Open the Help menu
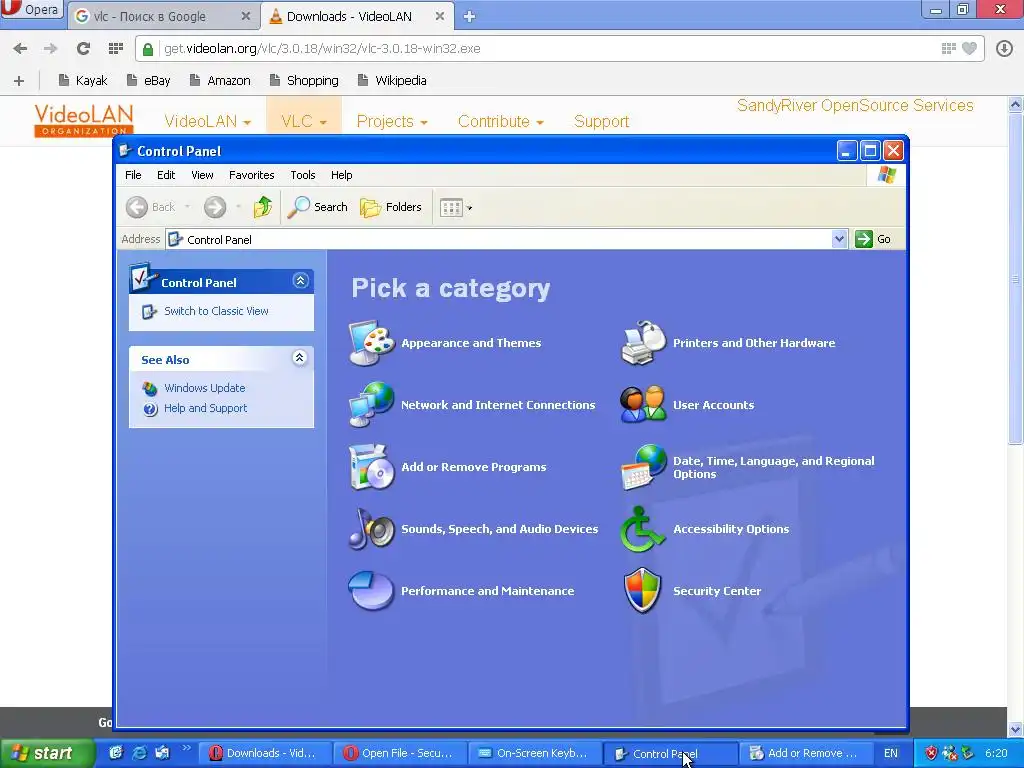1024x768 pixels. pyautogui.click(x=342, y=175)
